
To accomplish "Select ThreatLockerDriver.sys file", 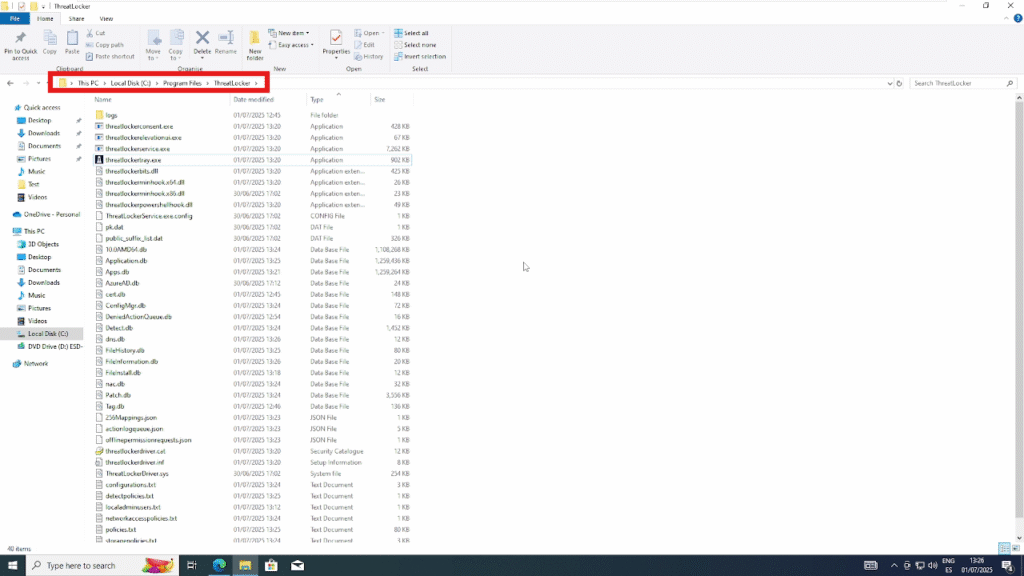I will [x=252, y=473].
